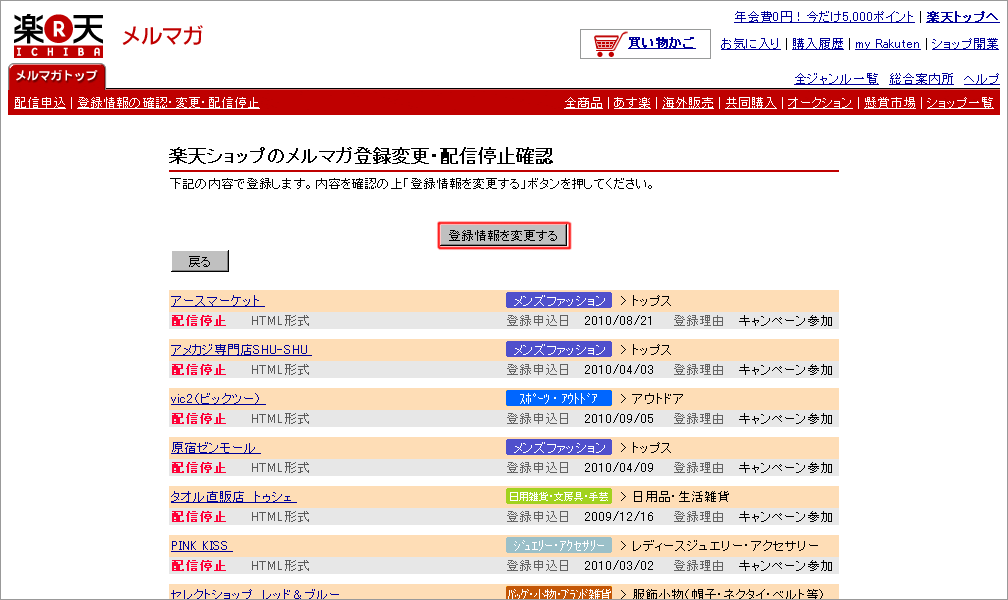
Task: Click the date 2010/04/09
Action: click(618, 468)
